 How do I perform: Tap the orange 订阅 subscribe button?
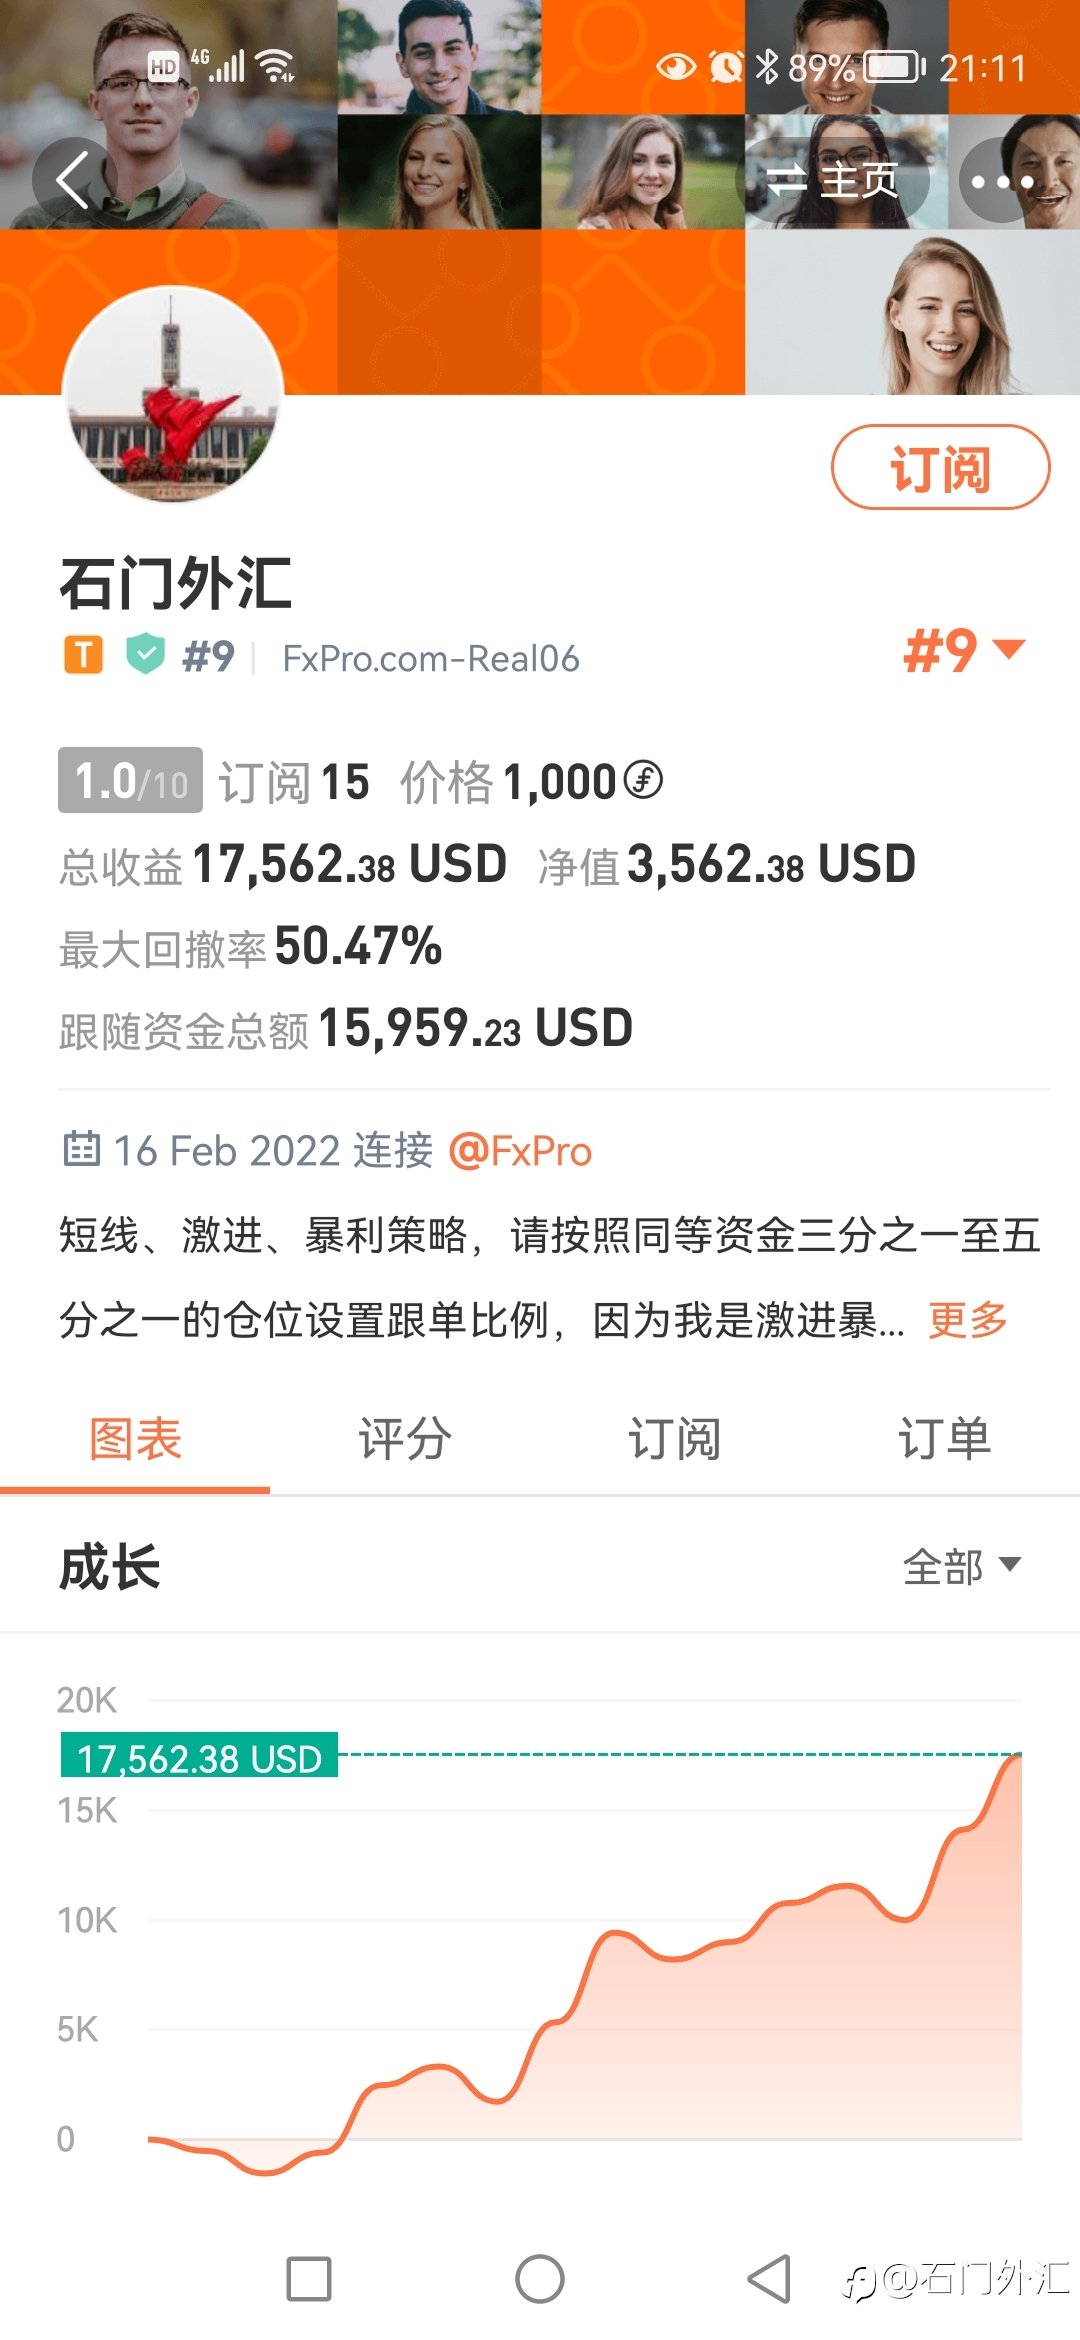coord(940,467)
